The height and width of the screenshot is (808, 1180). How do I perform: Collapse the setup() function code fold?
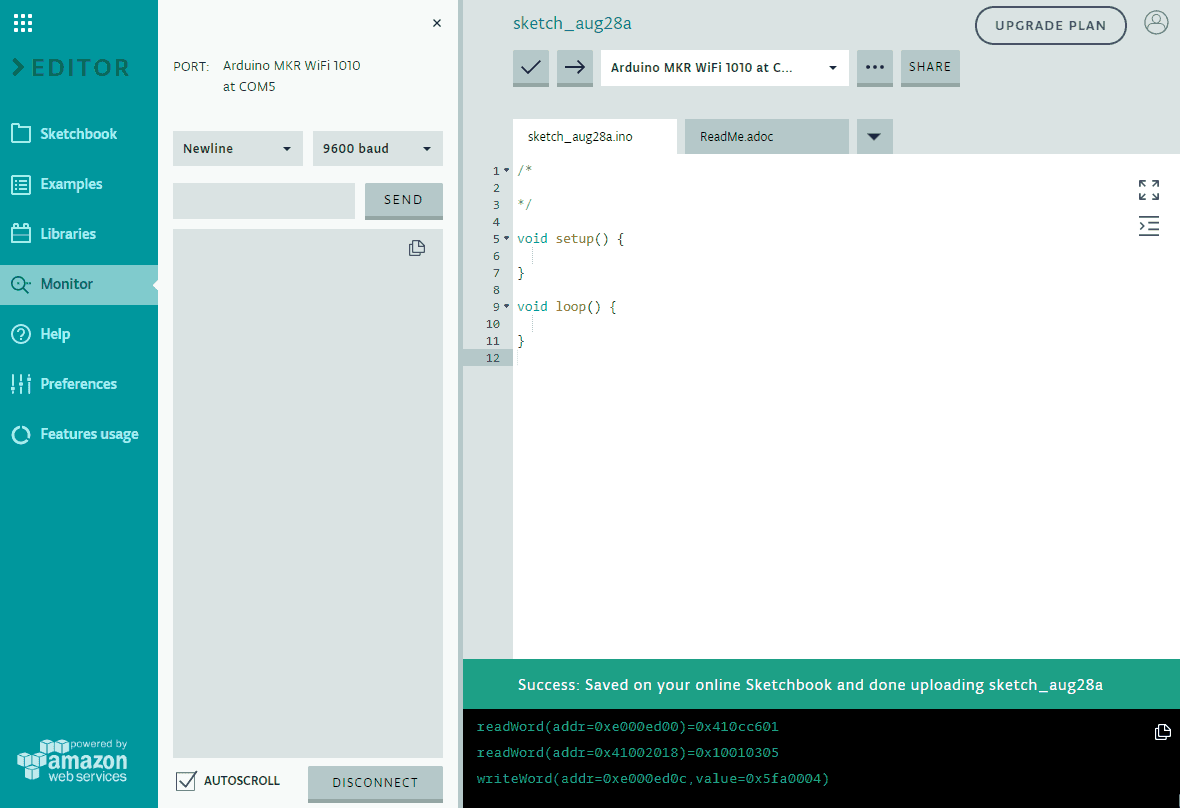tap(507, 239)
